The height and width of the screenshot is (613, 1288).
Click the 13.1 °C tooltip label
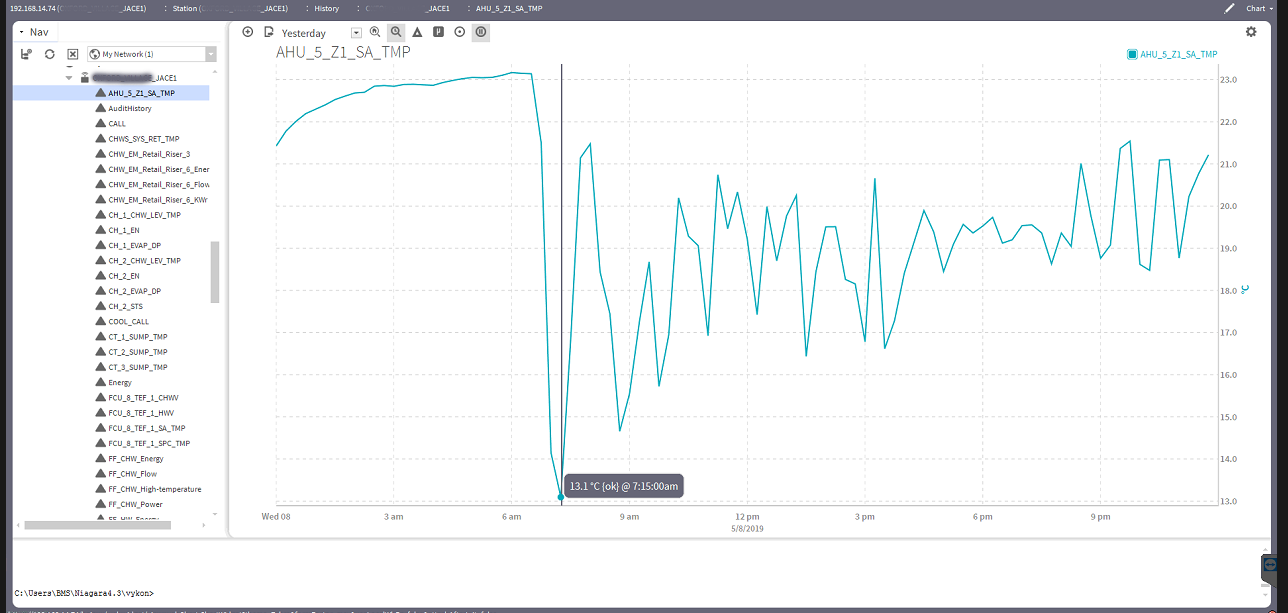pyautogui.click(x=624, y=486)
